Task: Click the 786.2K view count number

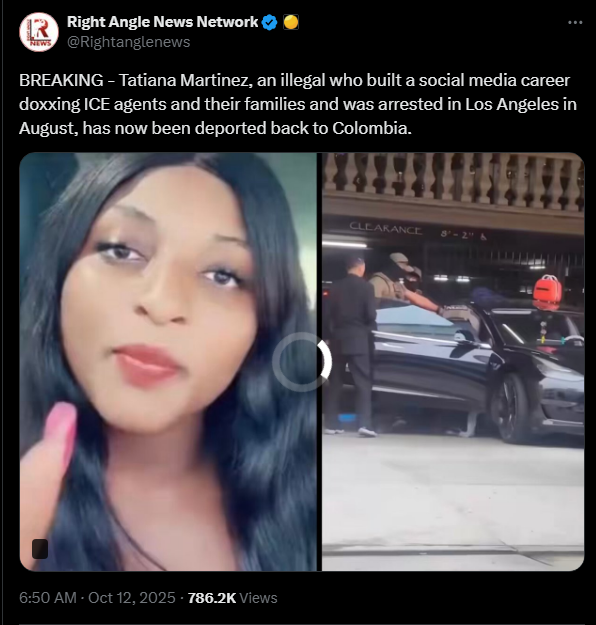Action: click(x=212, y=597)
